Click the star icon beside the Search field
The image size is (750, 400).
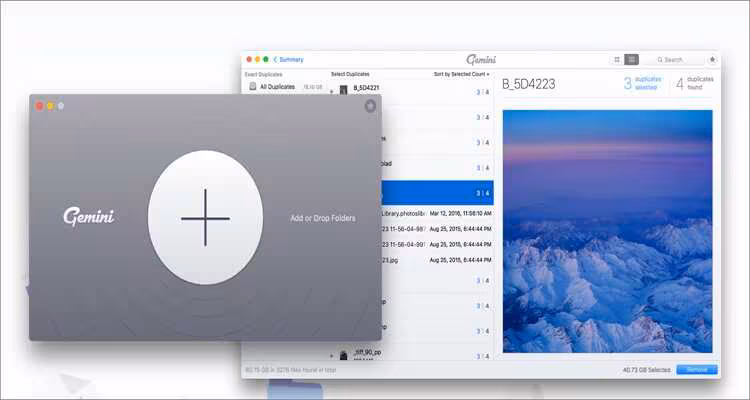pyautogui.click(x=712, y=60)
